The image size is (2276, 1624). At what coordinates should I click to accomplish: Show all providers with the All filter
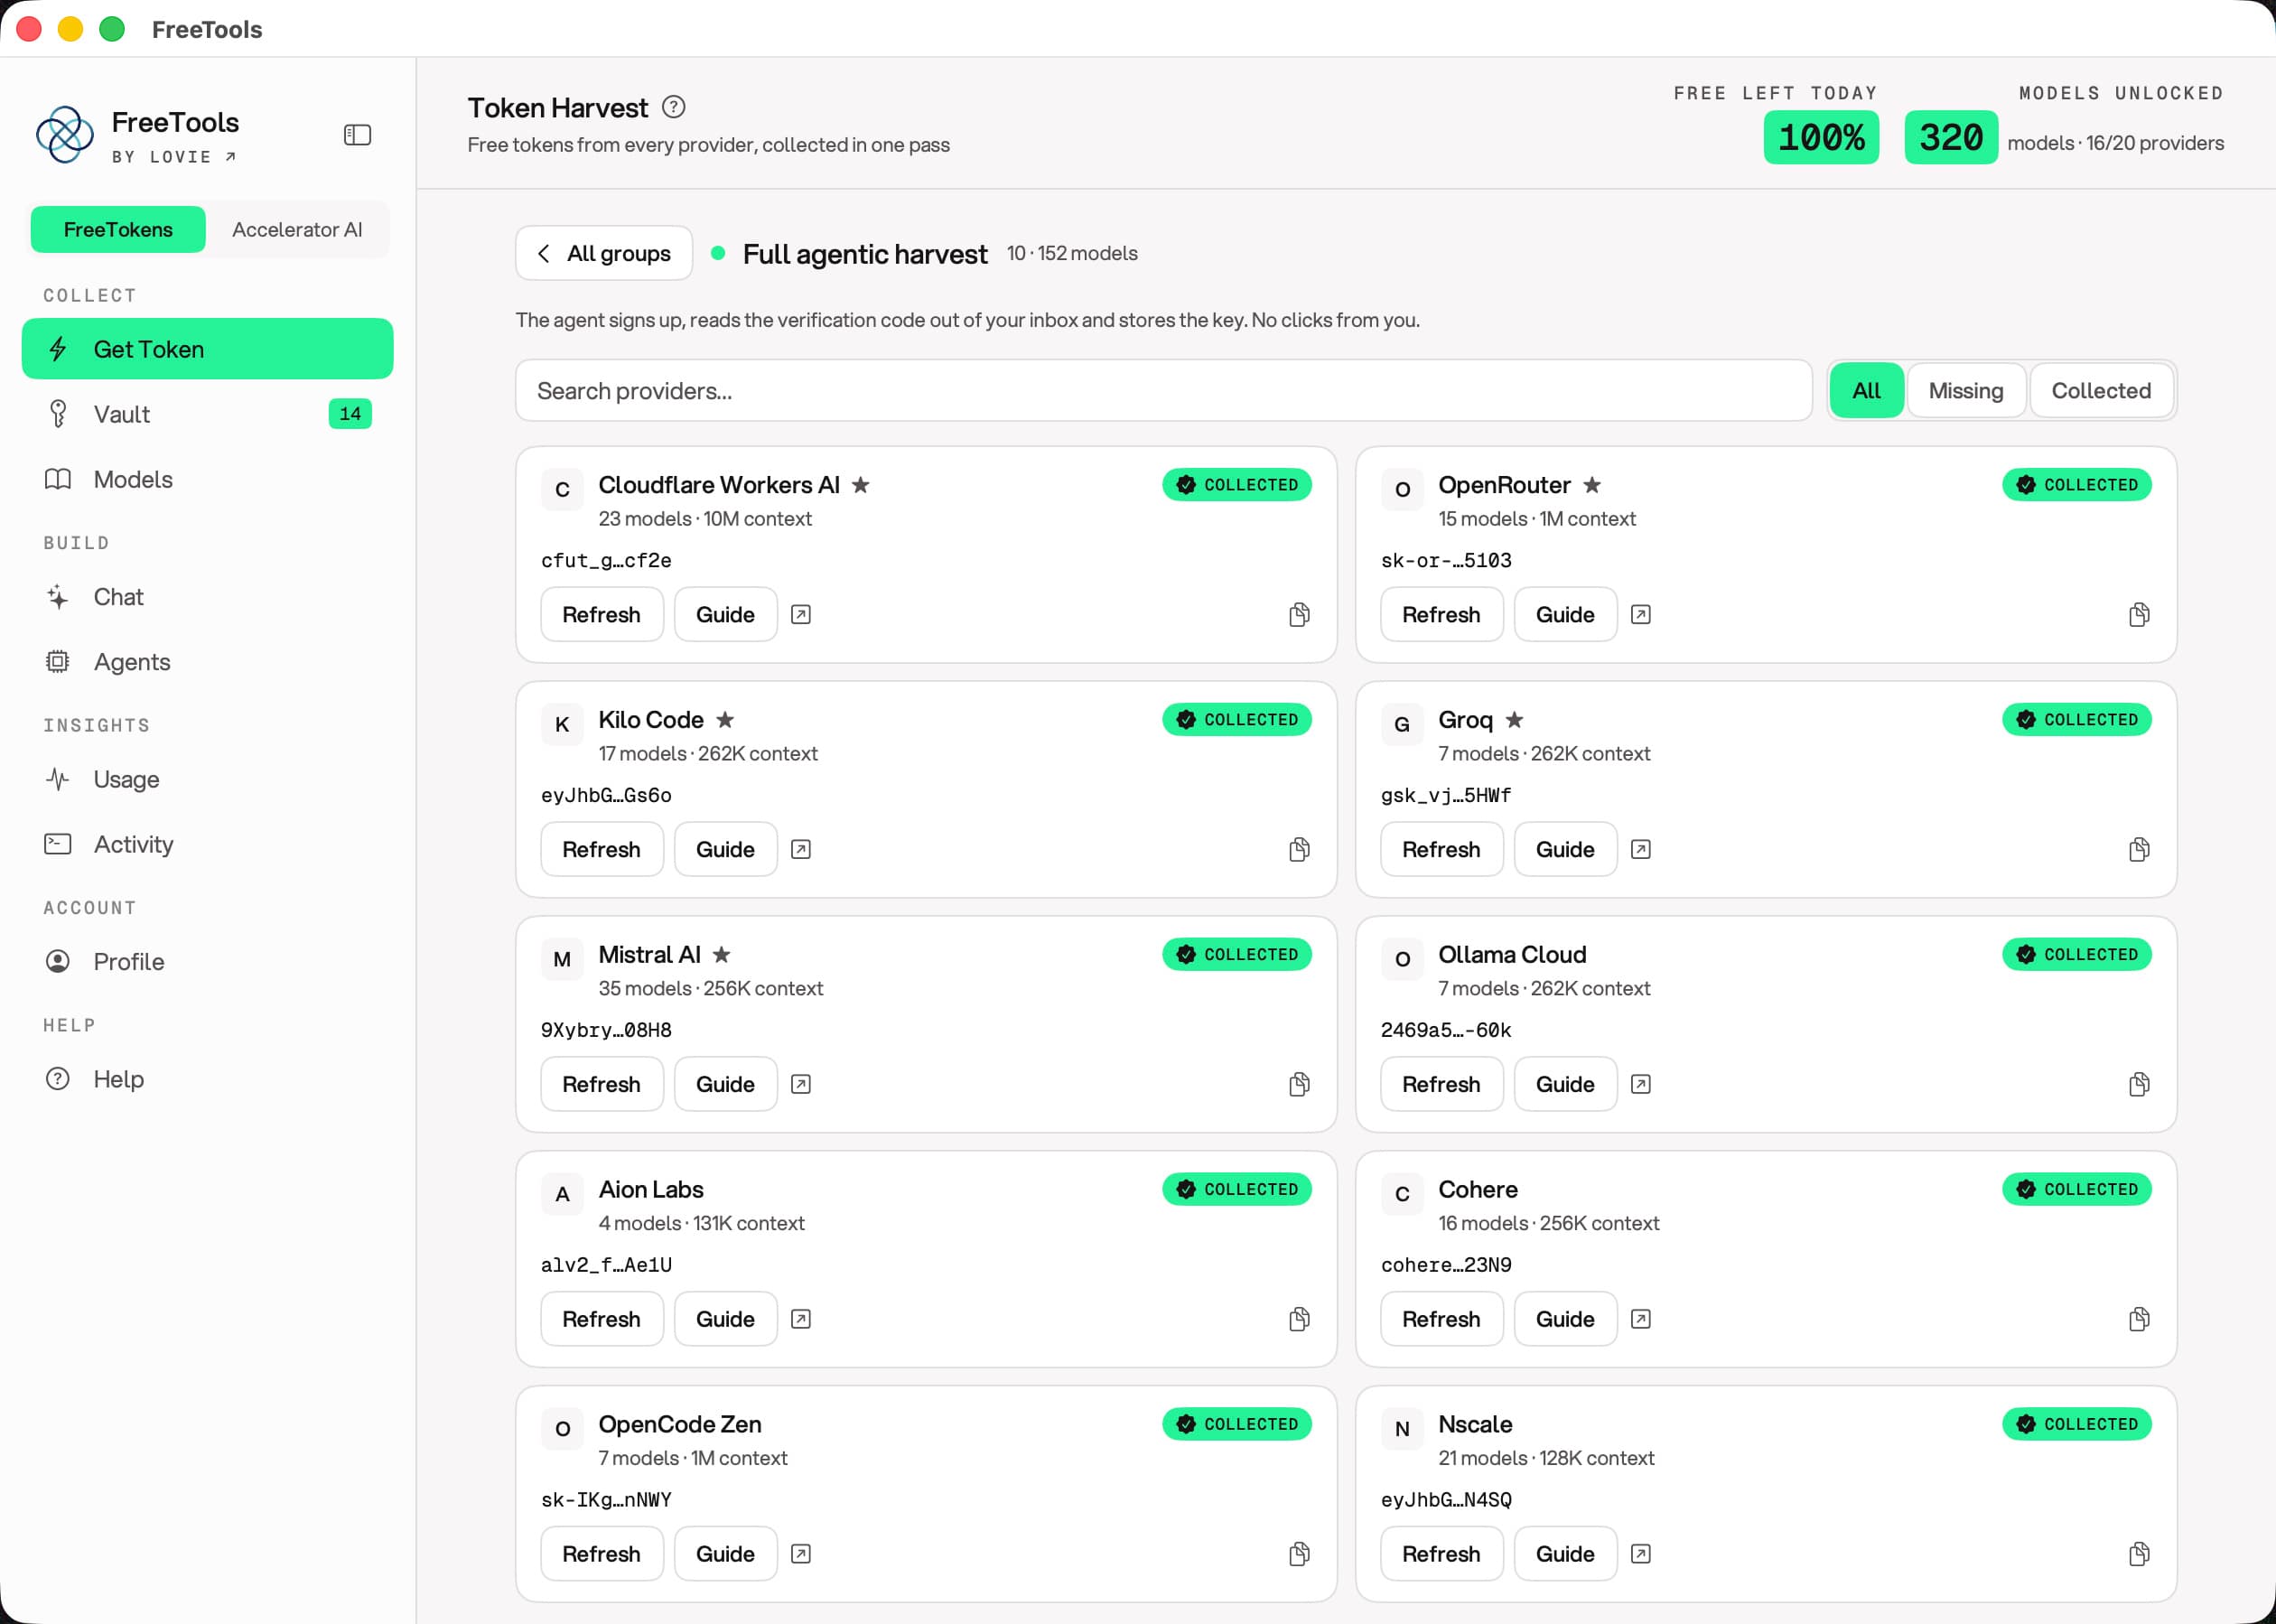pyautogui.click(x=1866, y=390)
